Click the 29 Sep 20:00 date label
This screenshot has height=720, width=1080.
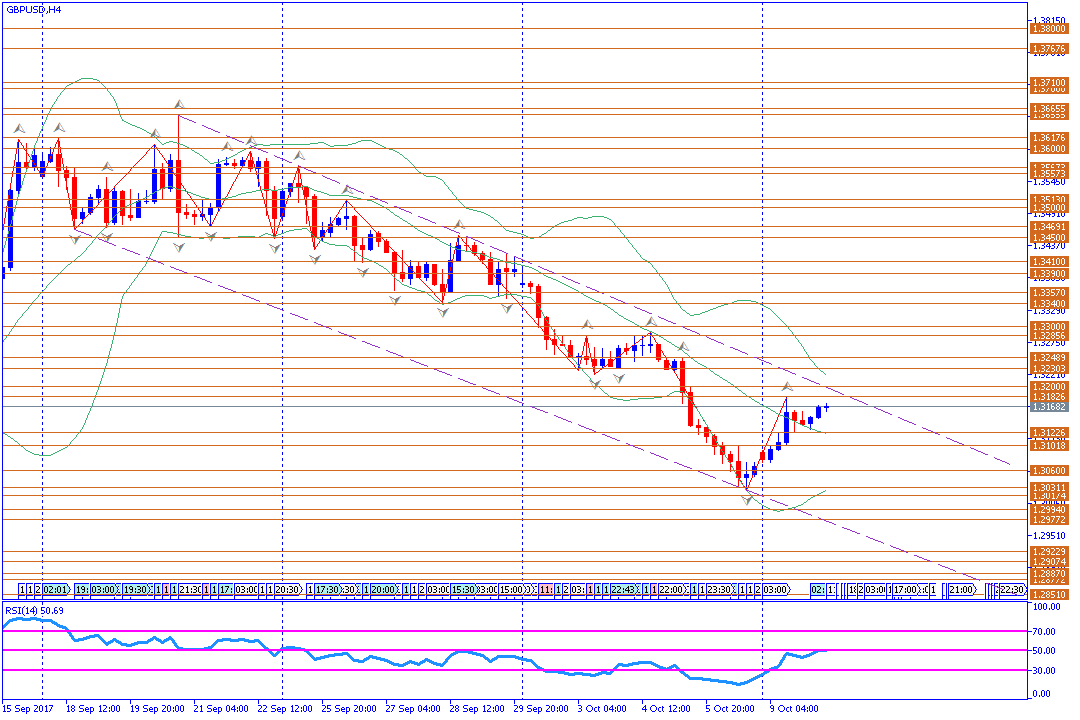pyautogui.click(x=541, y=708)
